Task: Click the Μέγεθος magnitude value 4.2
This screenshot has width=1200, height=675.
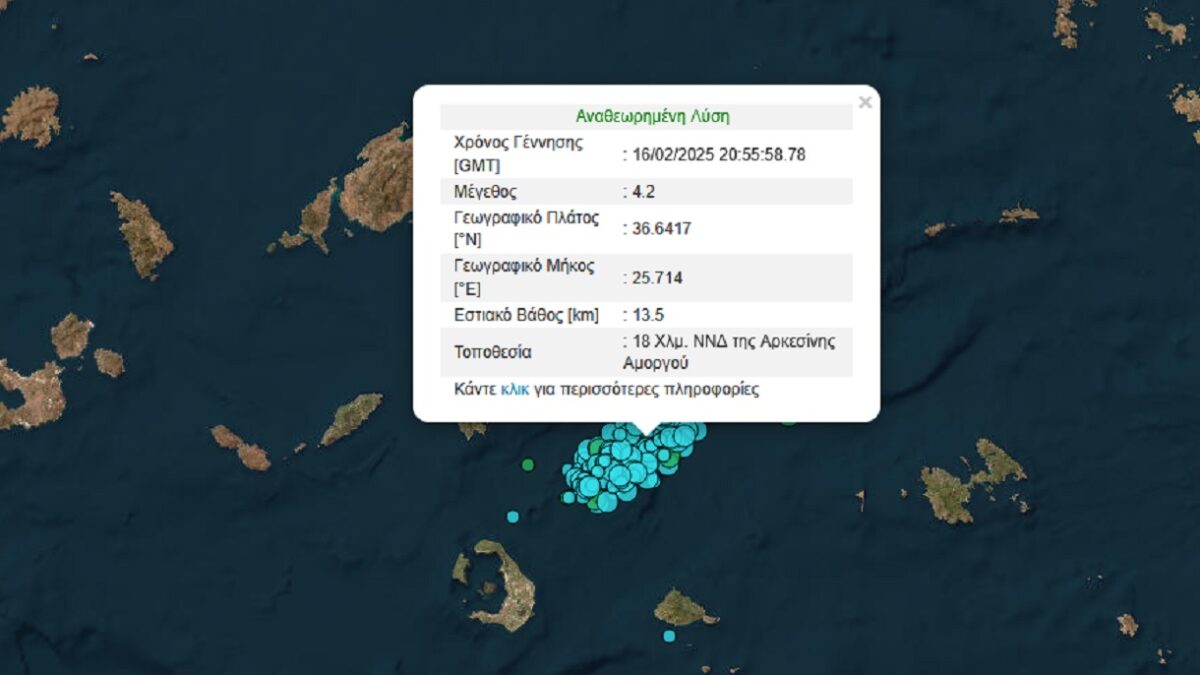Action: (x=640, y=191)
